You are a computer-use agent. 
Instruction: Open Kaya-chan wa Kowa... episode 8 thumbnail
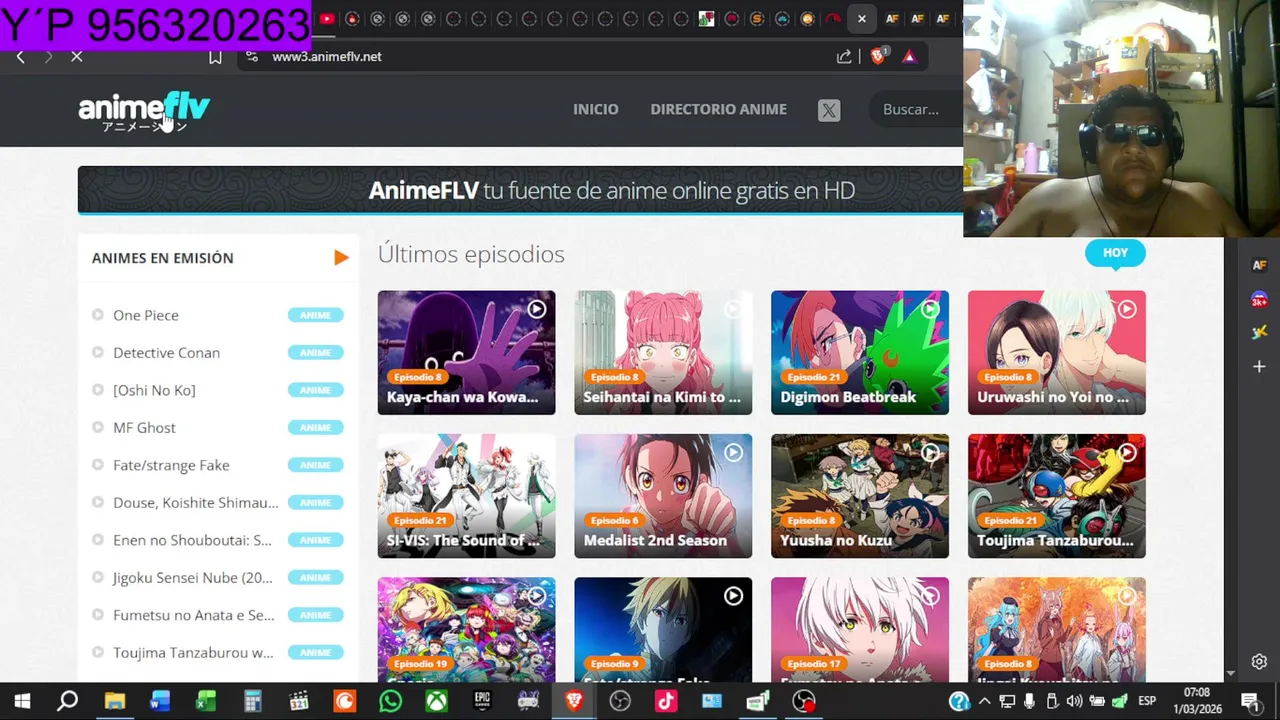point(466,353)
